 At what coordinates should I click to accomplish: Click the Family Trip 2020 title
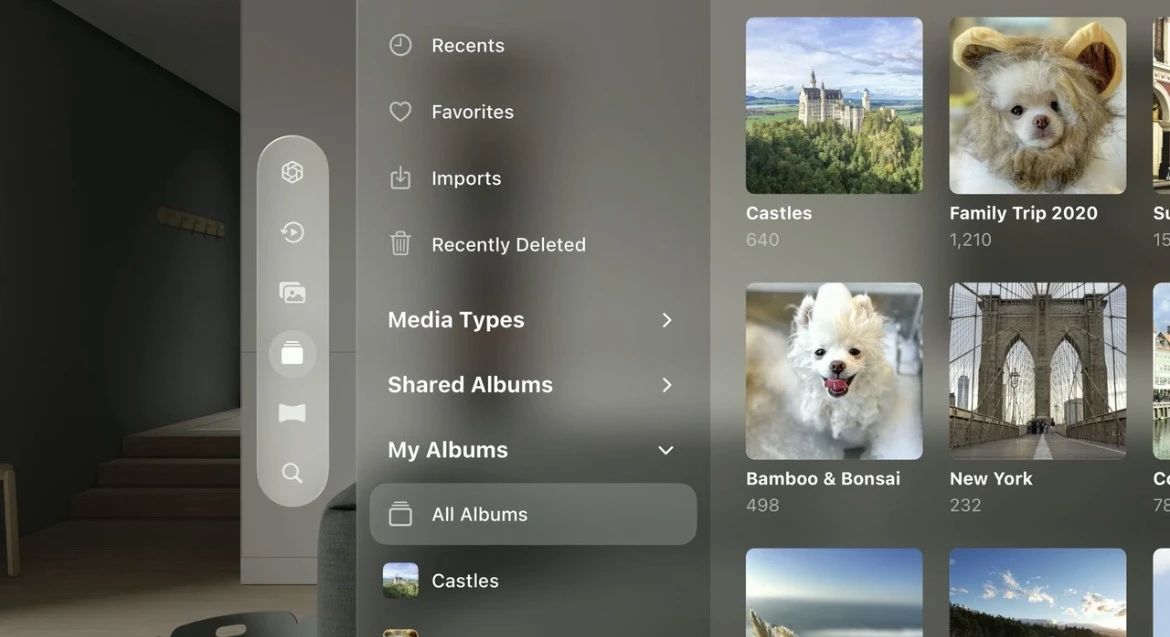coord(1024,213)
